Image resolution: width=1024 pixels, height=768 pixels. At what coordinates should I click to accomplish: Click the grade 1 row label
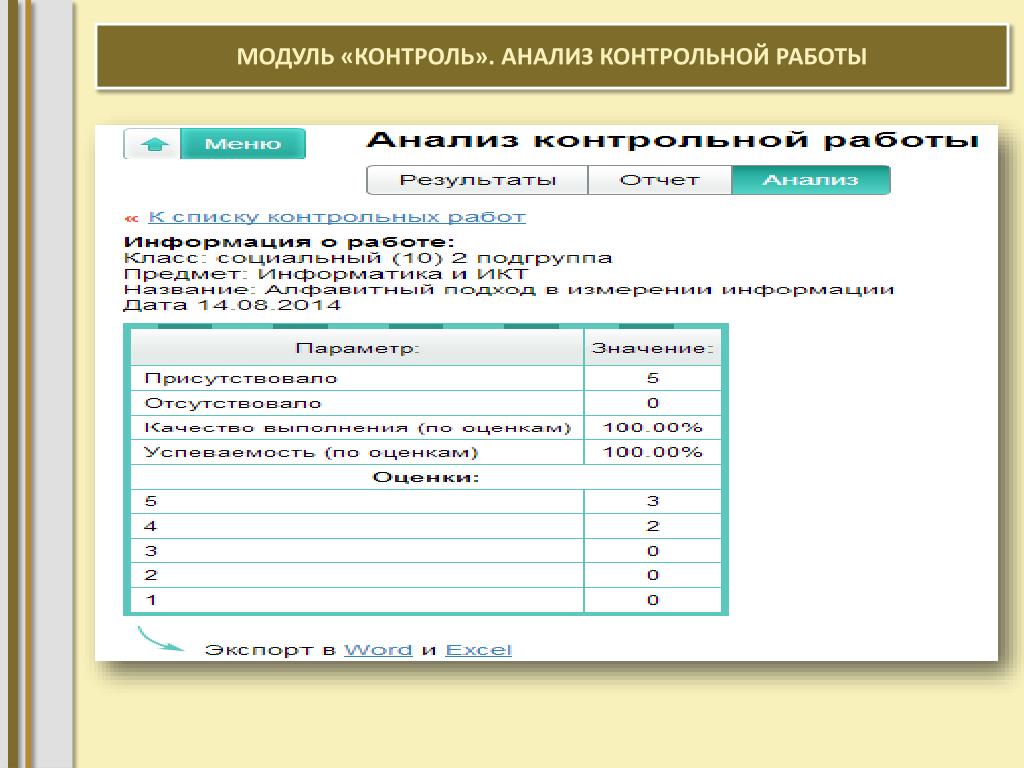151,600
